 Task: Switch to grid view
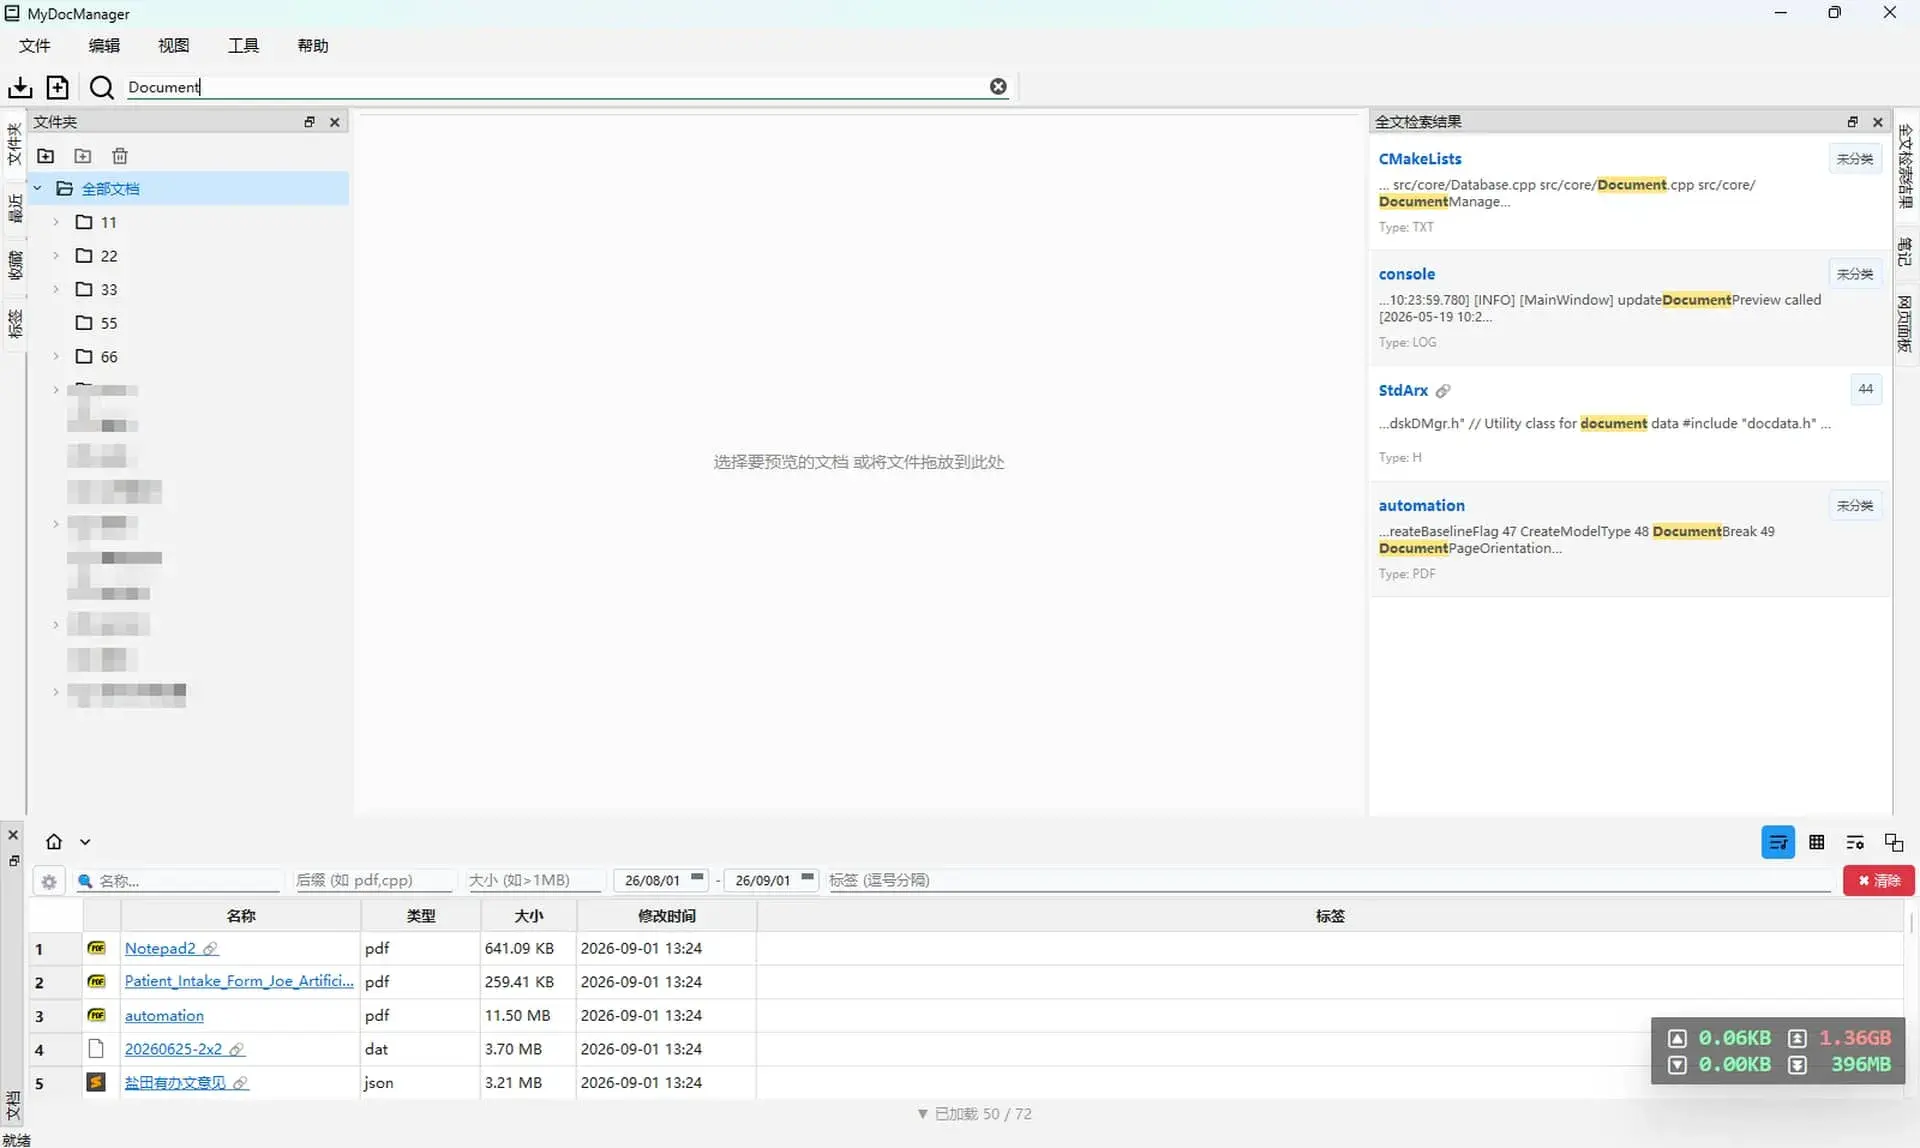tap(1817, 842)
